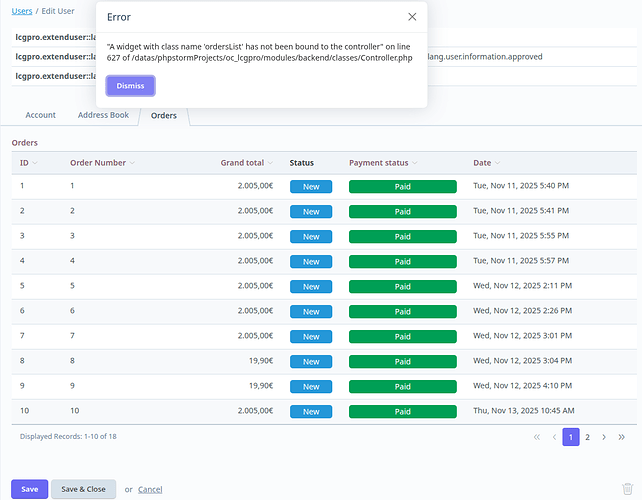
Task: Open page 2 of orders list
Action: [x=587, y=437]
